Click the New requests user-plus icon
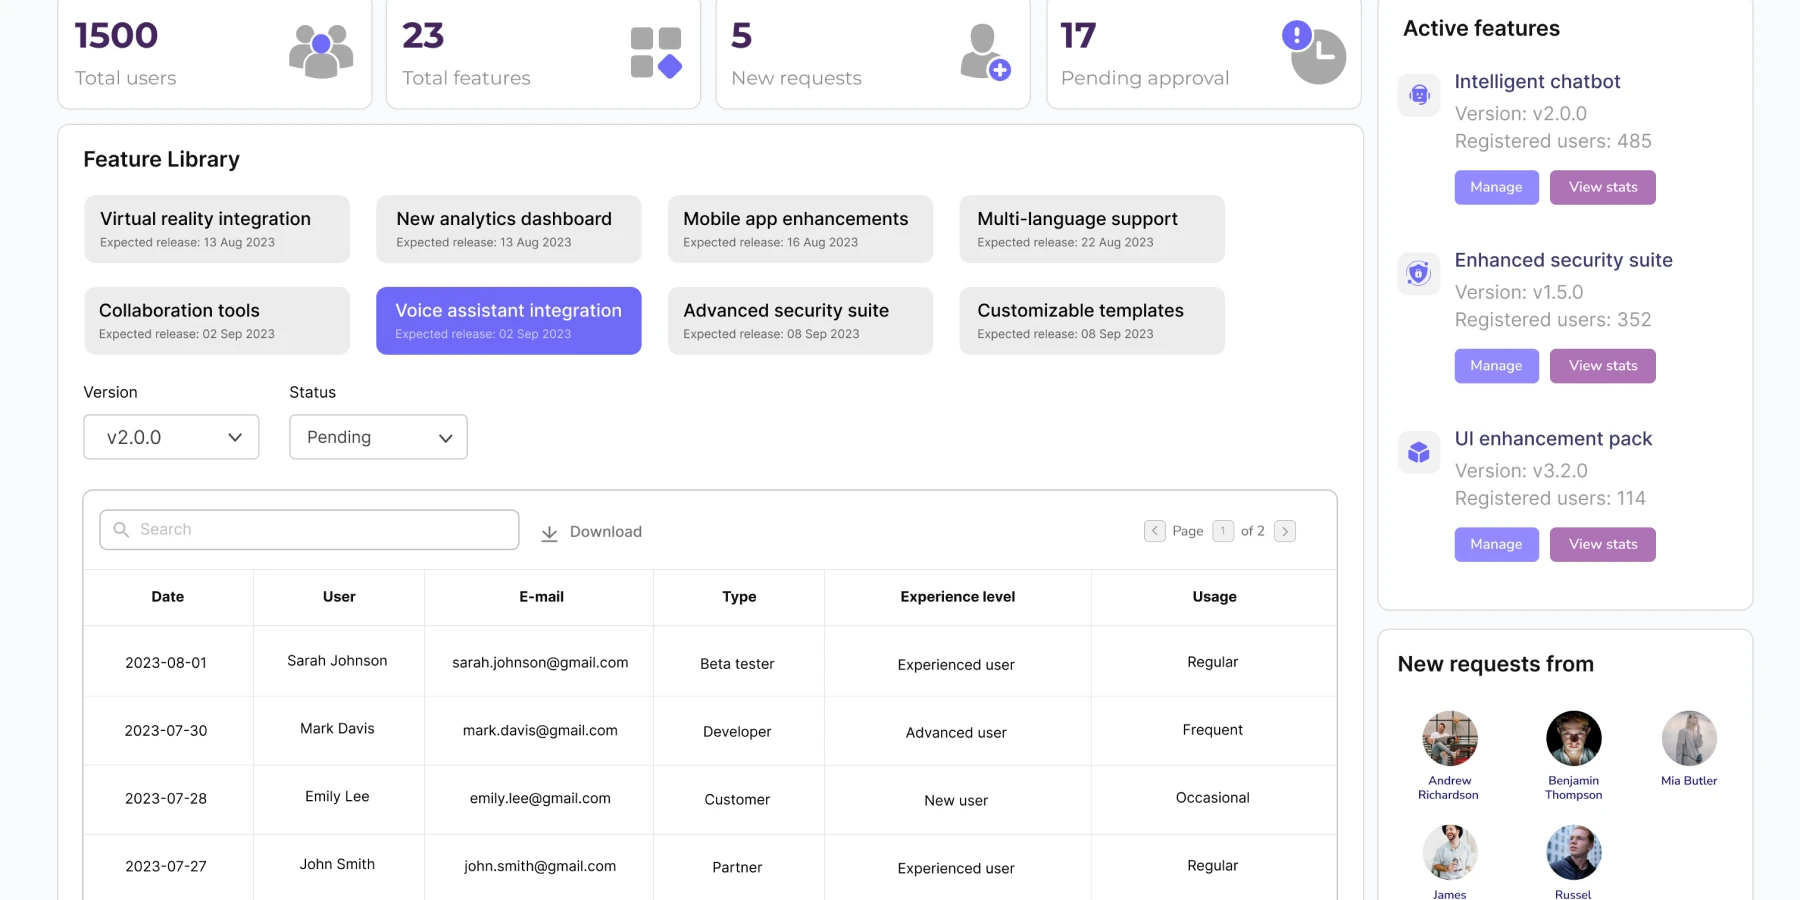 tap(985, 52)
